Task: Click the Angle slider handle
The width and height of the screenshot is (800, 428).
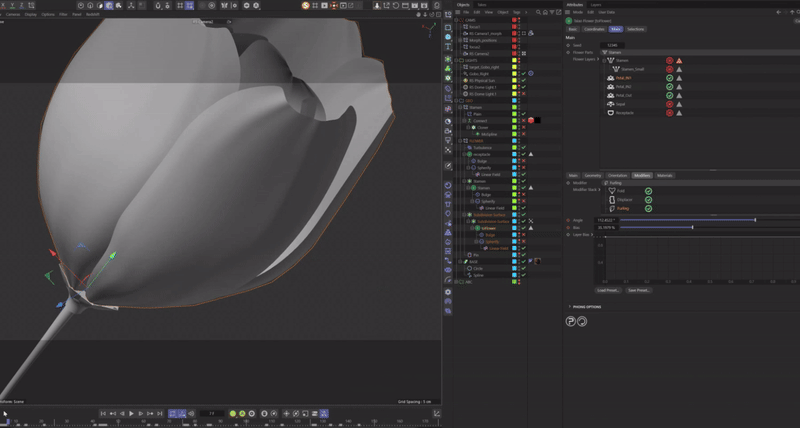Action: 755,220
